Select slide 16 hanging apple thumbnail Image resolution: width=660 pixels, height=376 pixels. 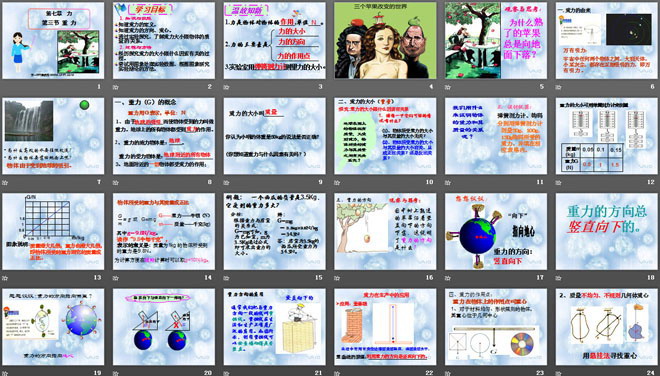pos(385,231)
